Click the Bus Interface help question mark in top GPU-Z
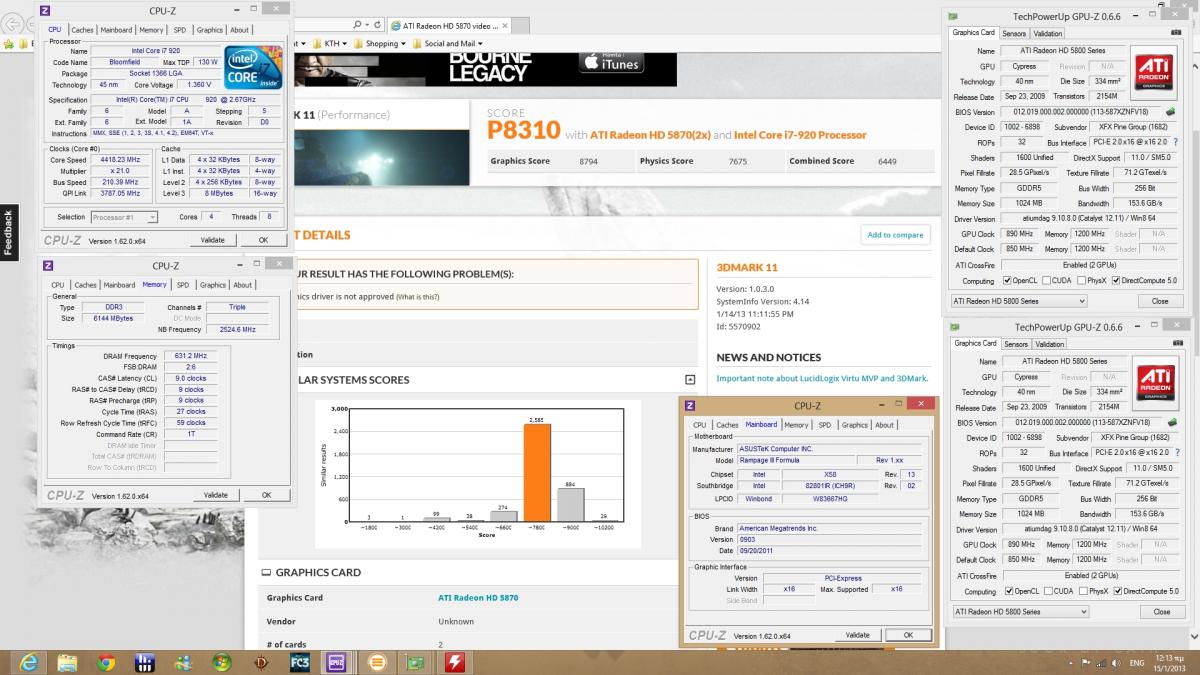1200x675 pixels. [x=1175, y=143]
